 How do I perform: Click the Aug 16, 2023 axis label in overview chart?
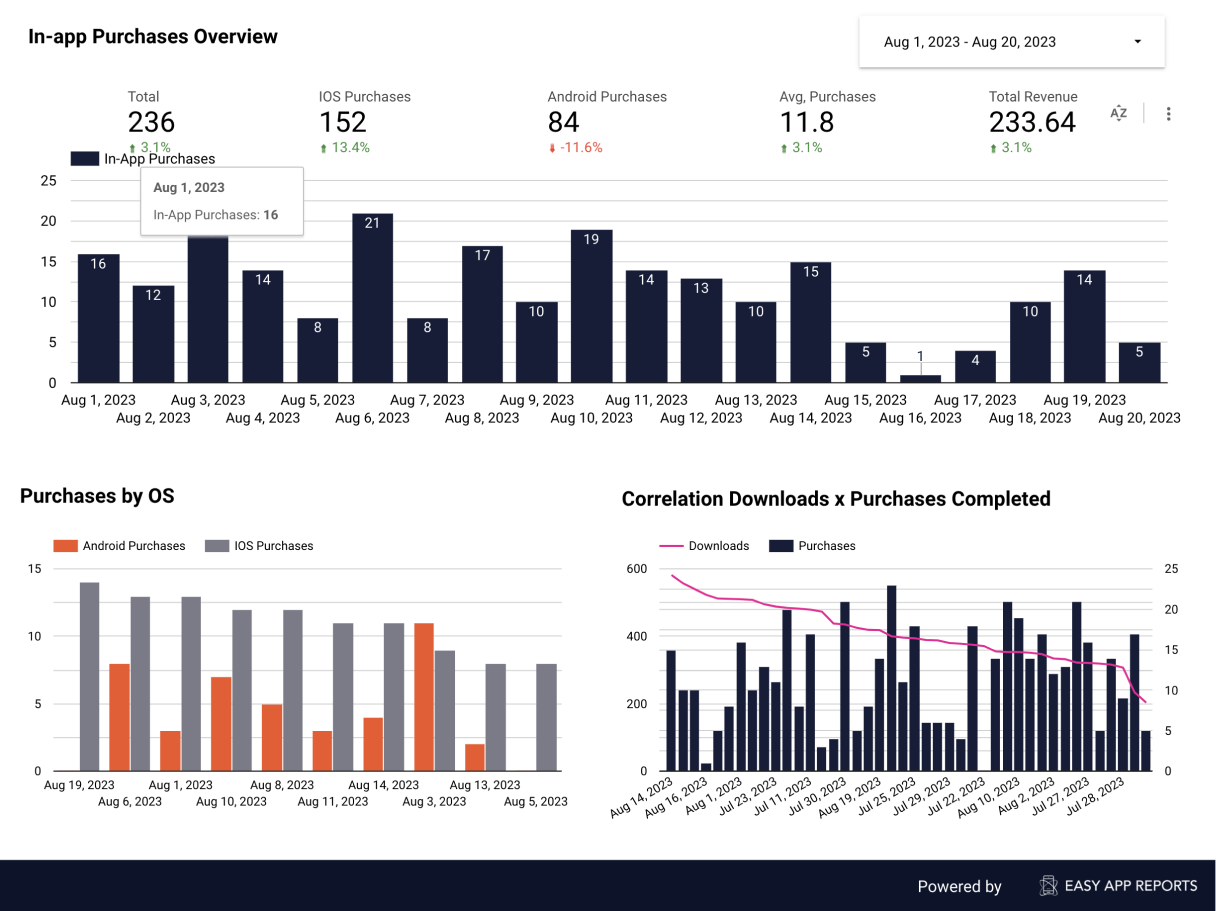coord(920,418)
